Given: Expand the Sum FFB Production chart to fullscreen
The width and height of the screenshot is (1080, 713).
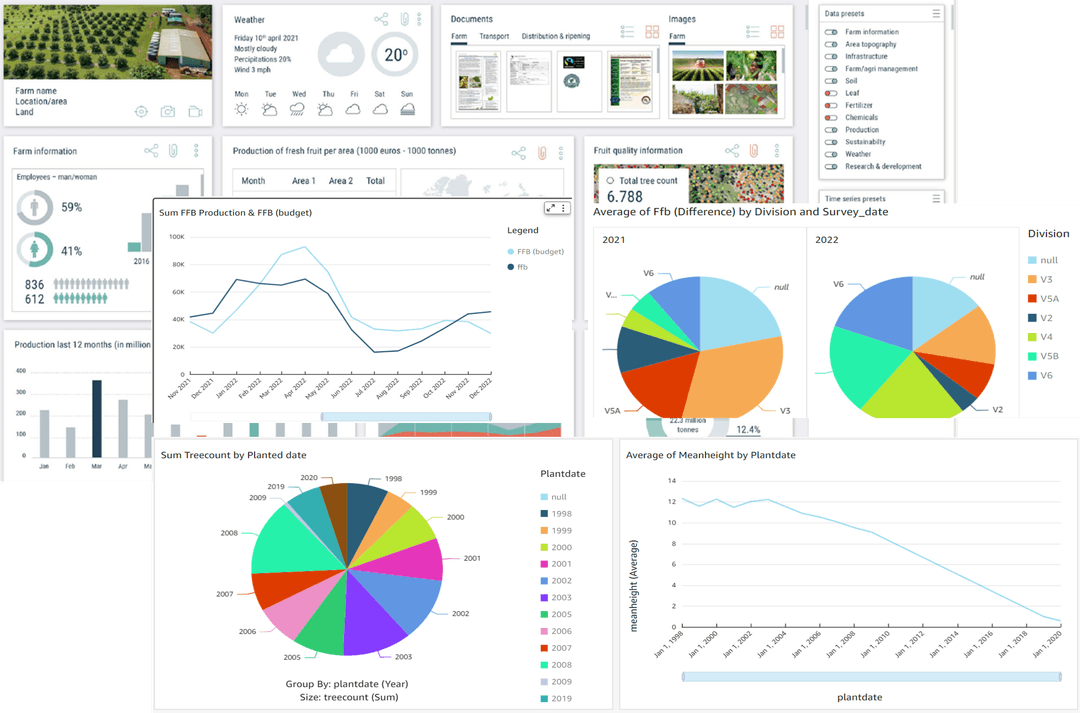Looking at the screenshot, I should (550, 208).
